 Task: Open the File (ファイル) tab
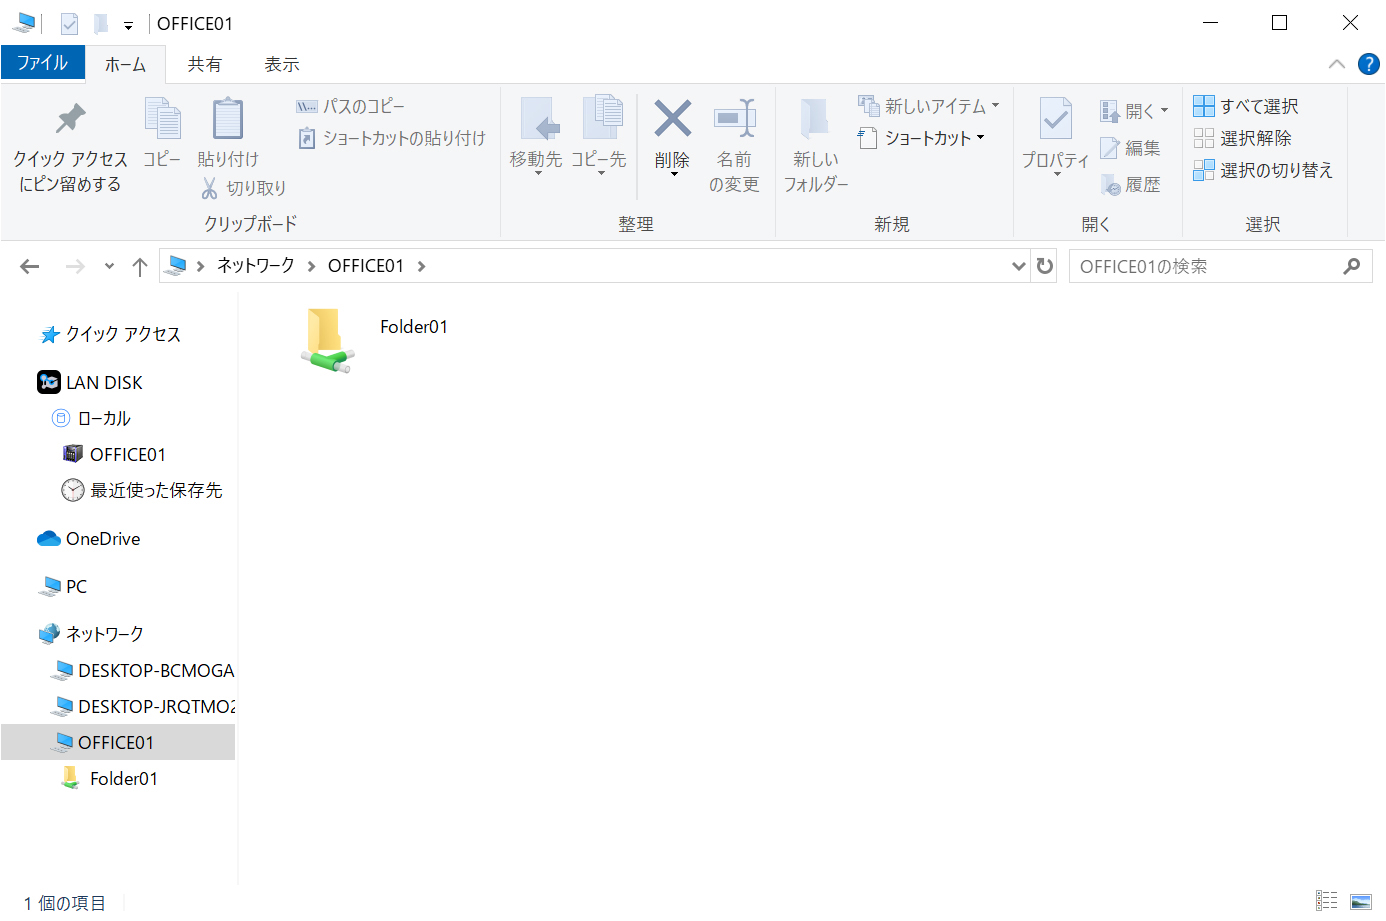click(x=42, y=62)
